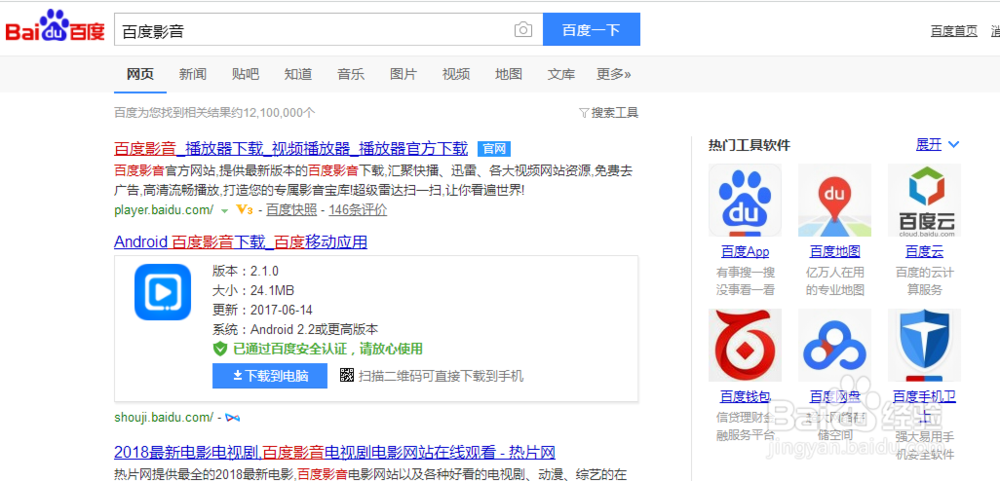Click 百度App text link

(745, 251)
